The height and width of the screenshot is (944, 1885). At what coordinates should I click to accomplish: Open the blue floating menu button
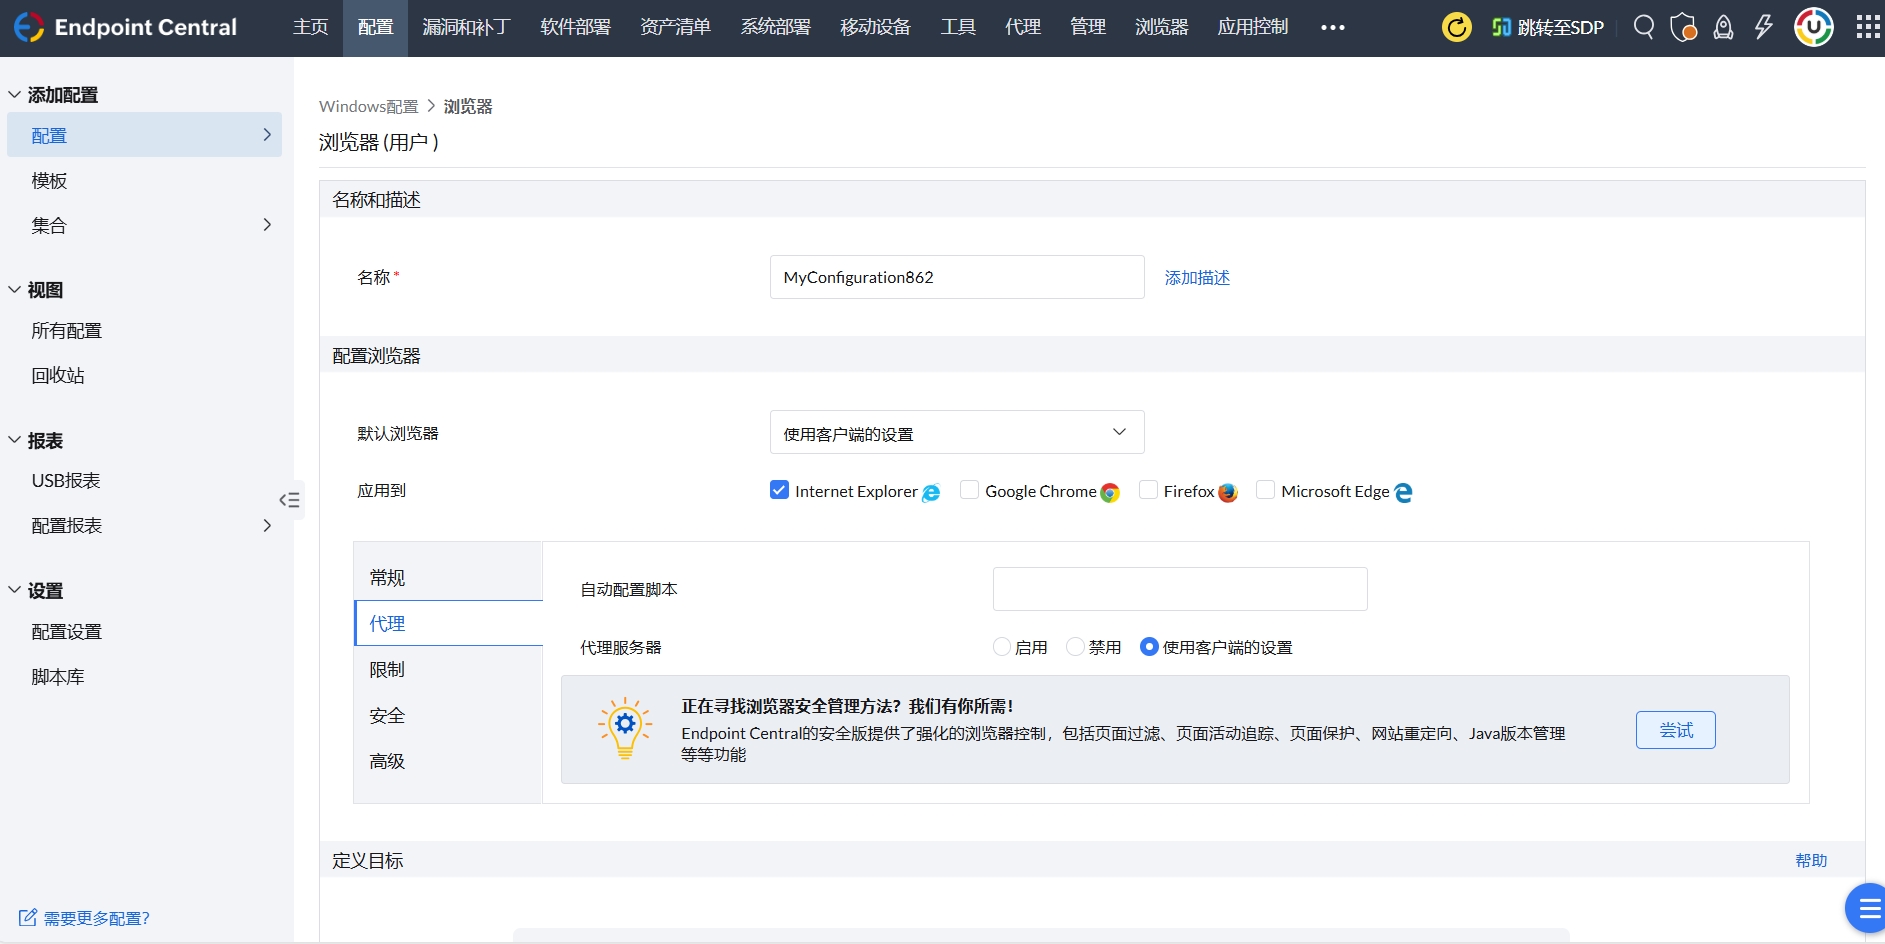click(x=1866, y=909)
